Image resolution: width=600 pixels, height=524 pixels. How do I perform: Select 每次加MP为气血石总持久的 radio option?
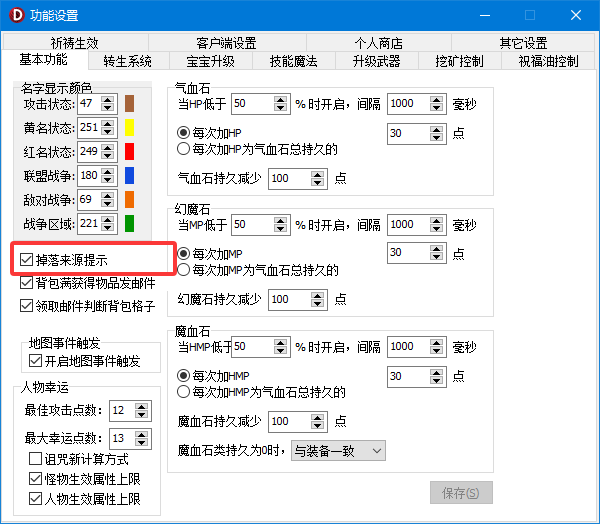coord(183,270)
